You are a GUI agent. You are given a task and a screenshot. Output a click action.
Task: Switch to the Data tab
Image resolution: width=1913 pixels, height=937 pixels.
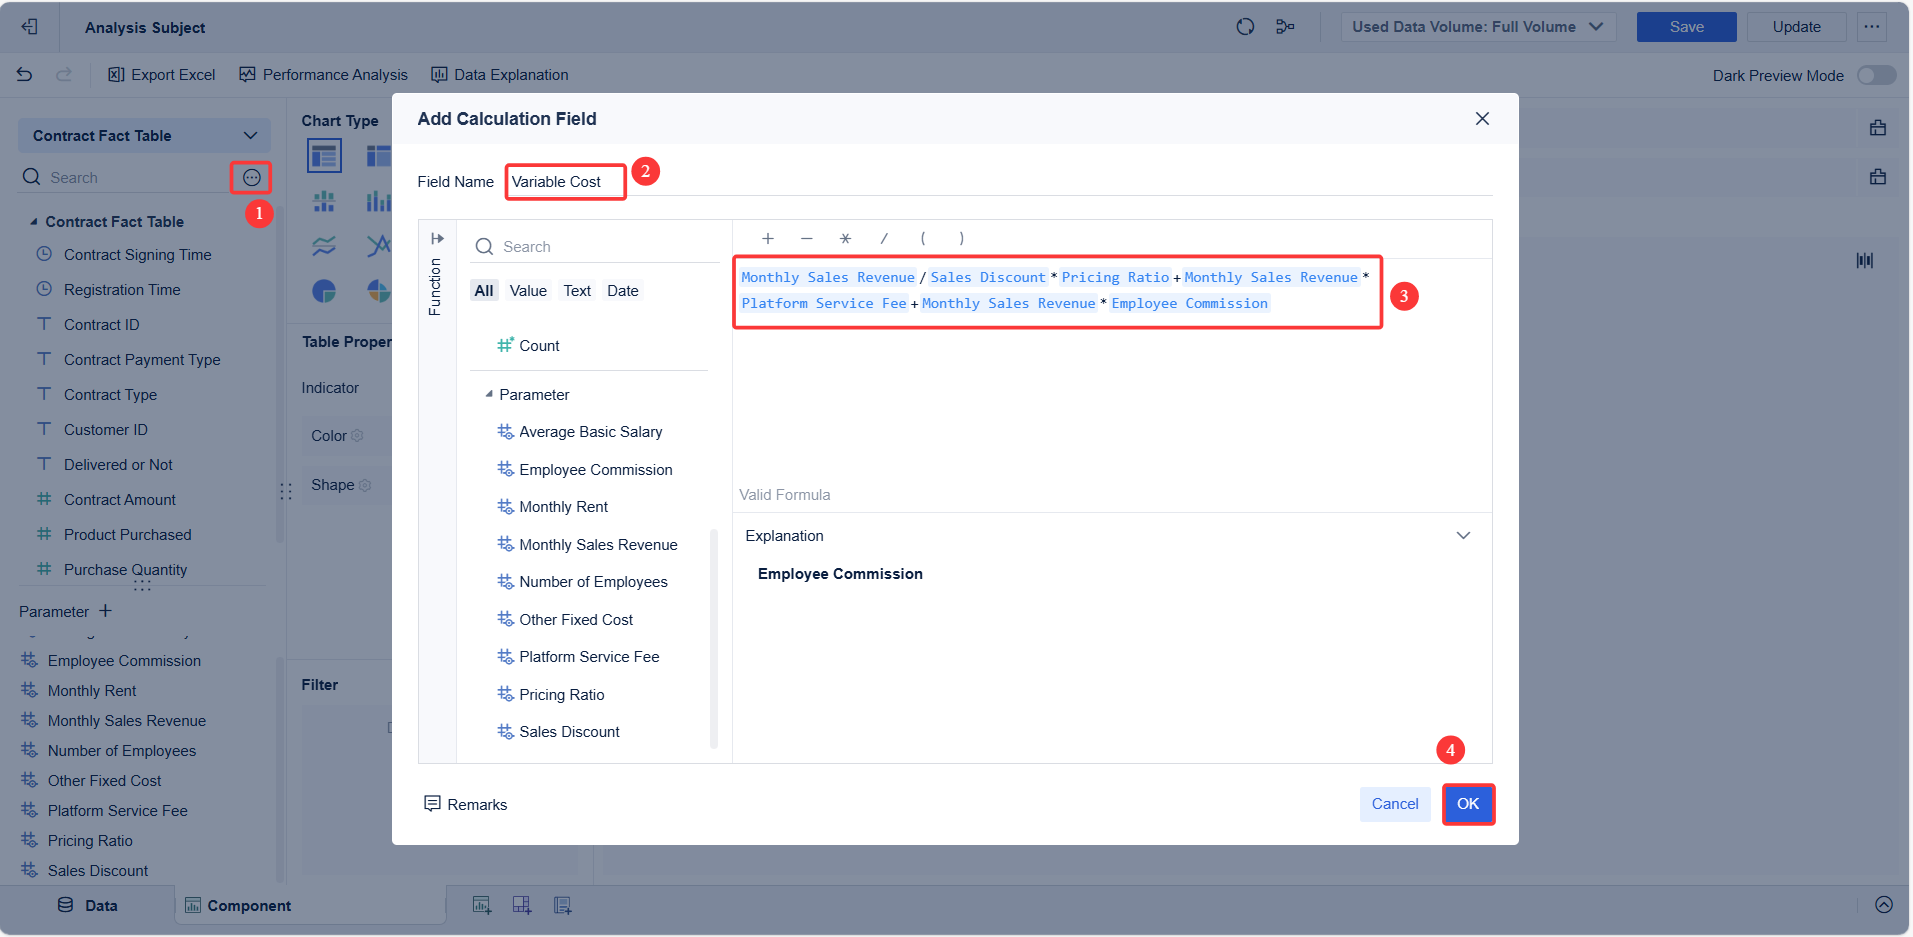[x=88, y=906]
